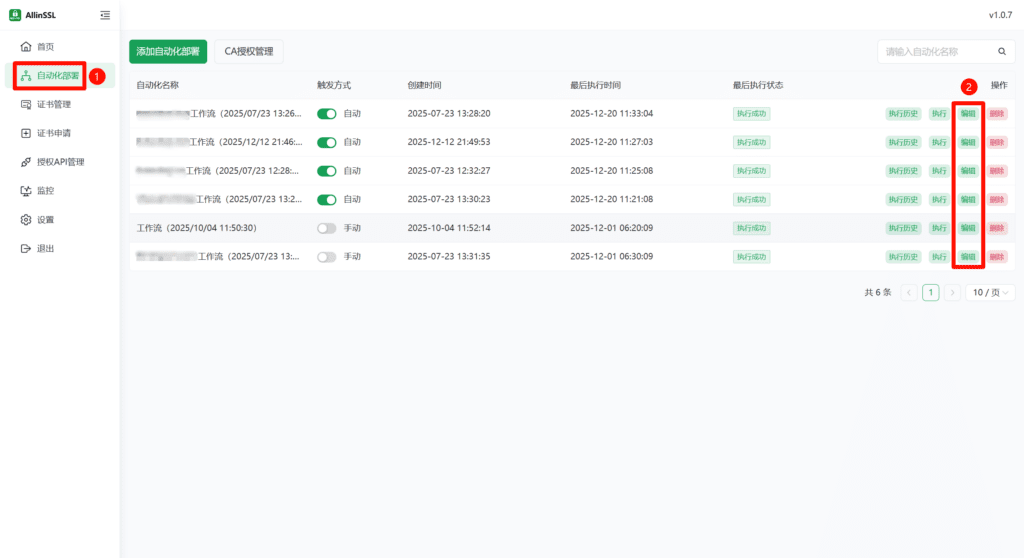Open the 10 / 页 page size dropdown

point(989,293)
